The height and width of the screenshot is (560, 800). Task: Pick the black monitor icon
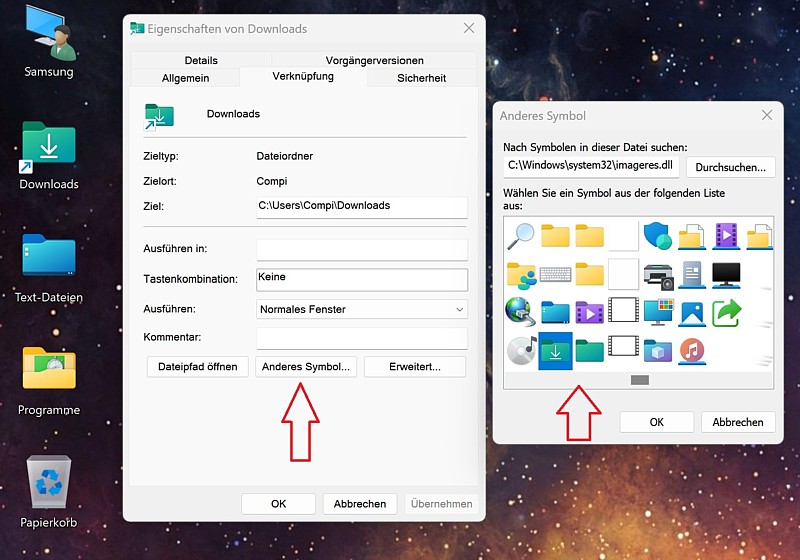pos(726,274)
